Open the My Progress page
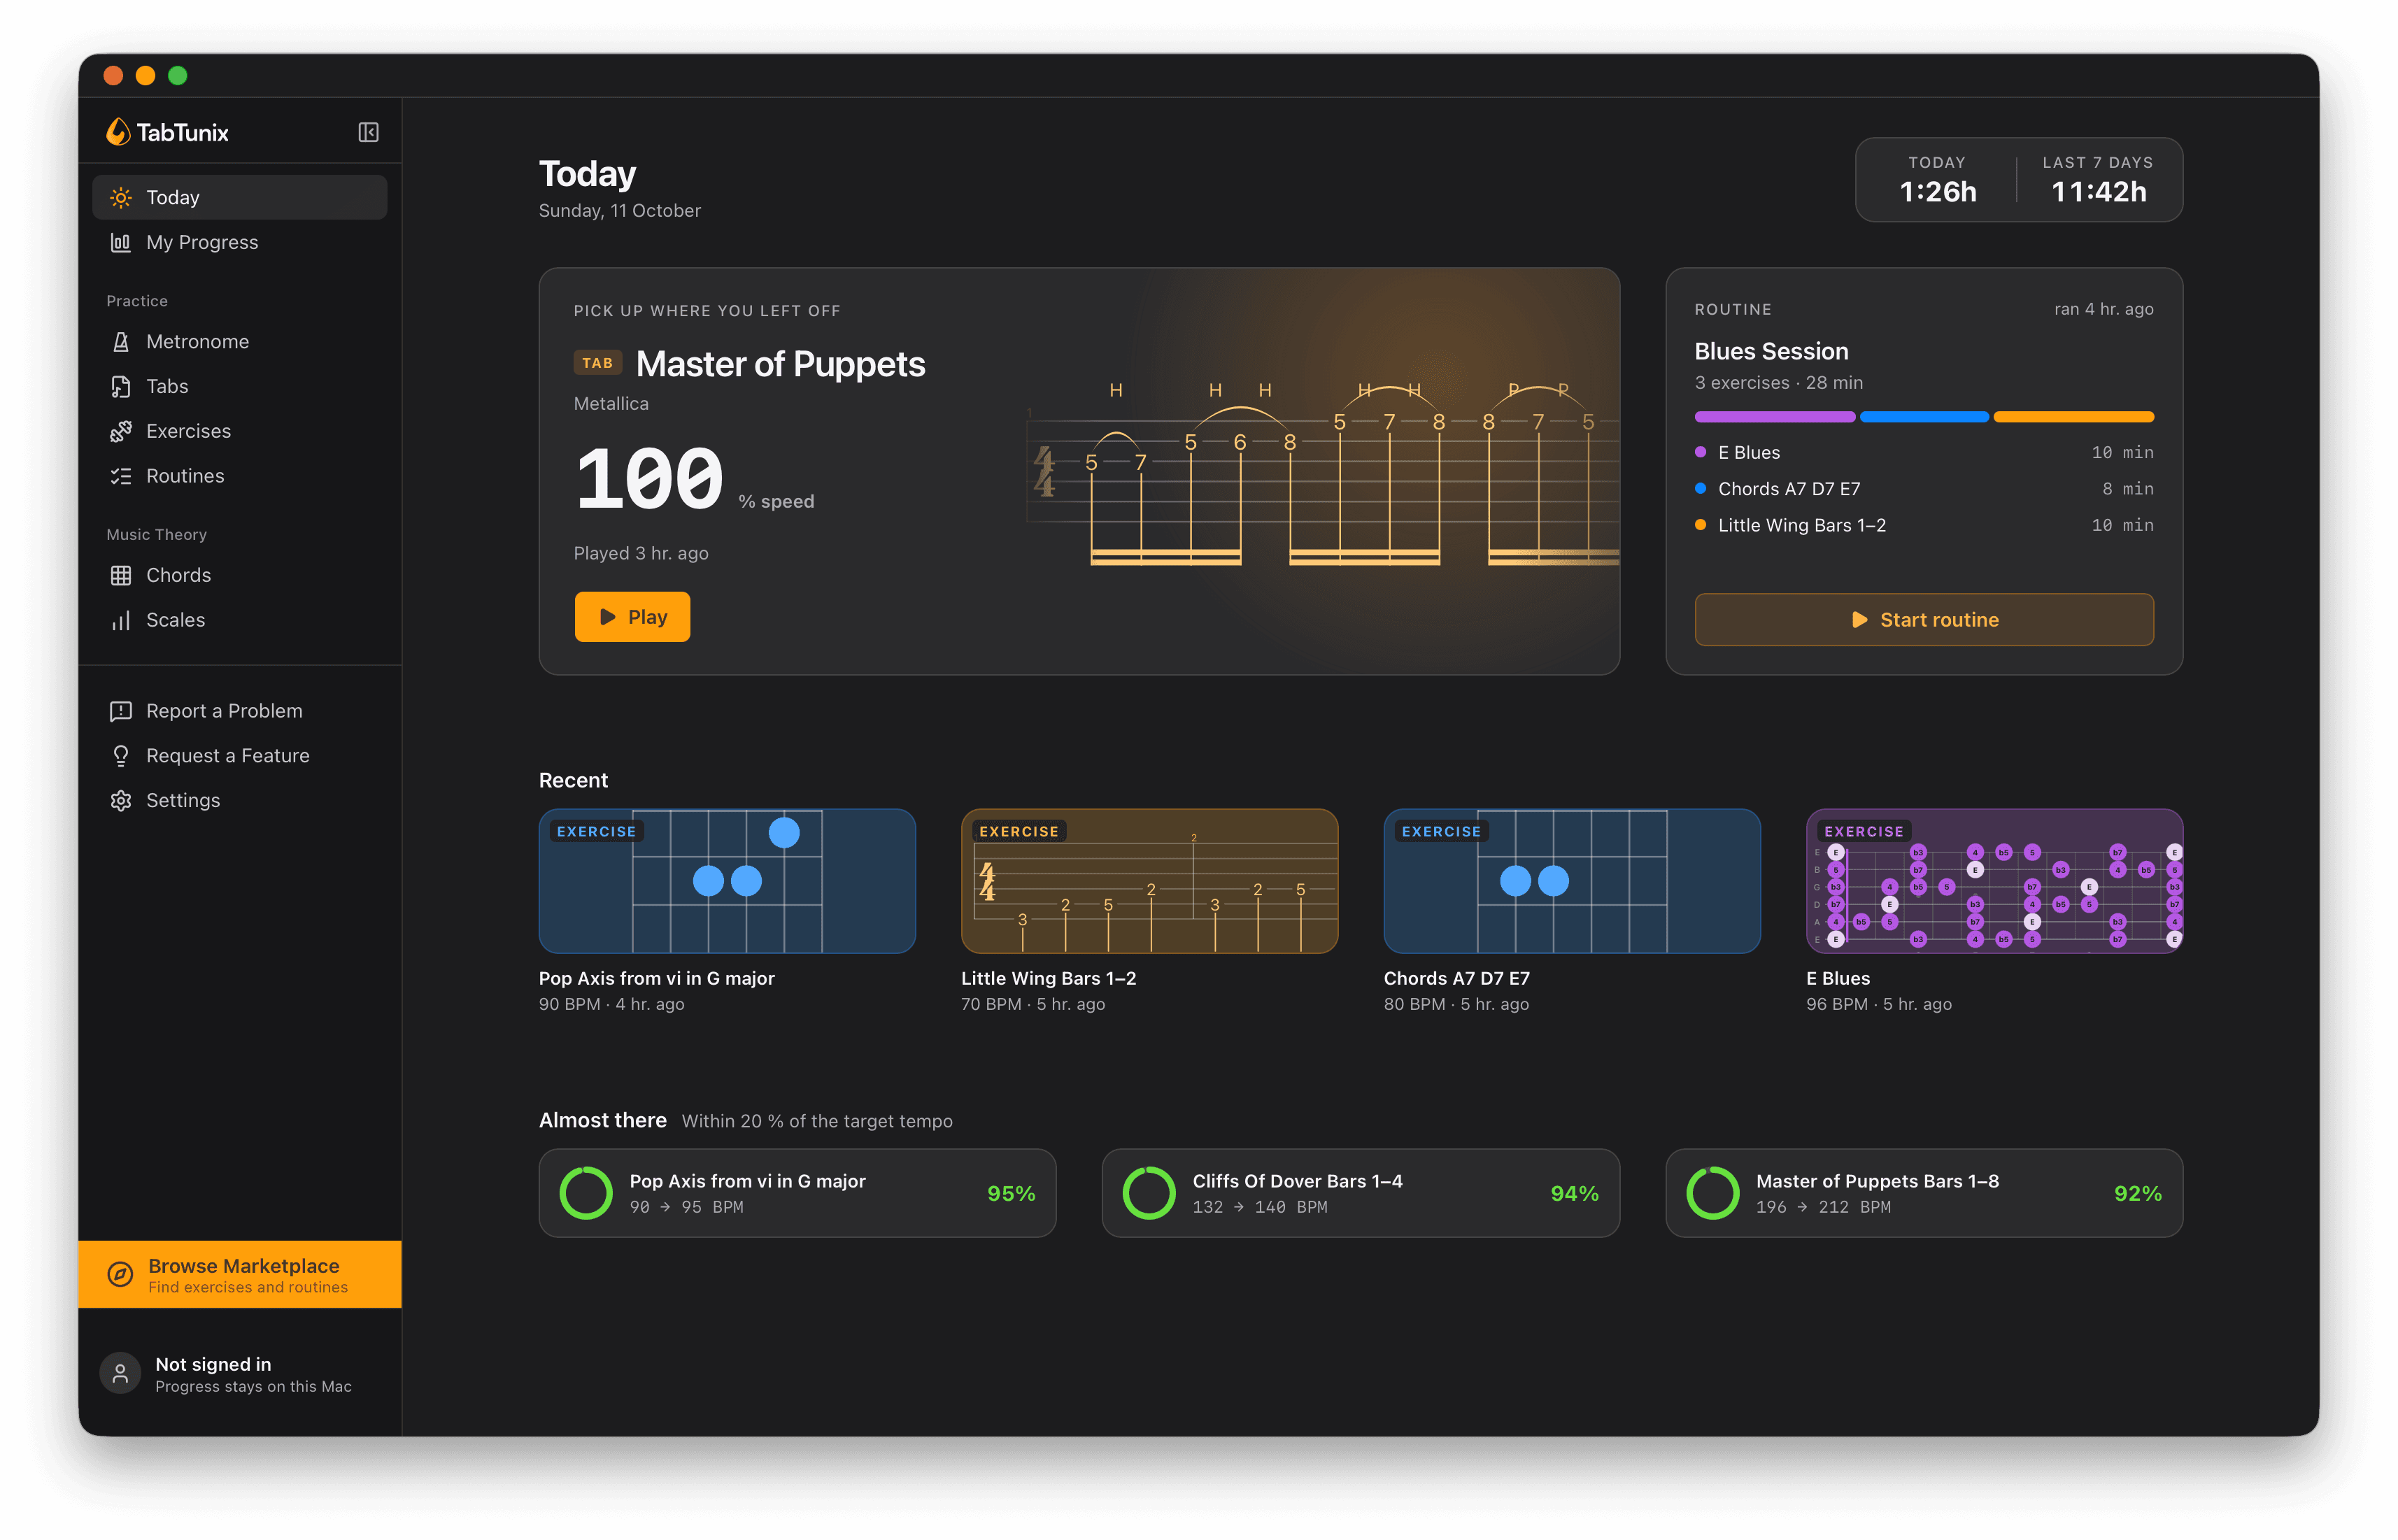2398x1540 pixels. click(240, 242)
